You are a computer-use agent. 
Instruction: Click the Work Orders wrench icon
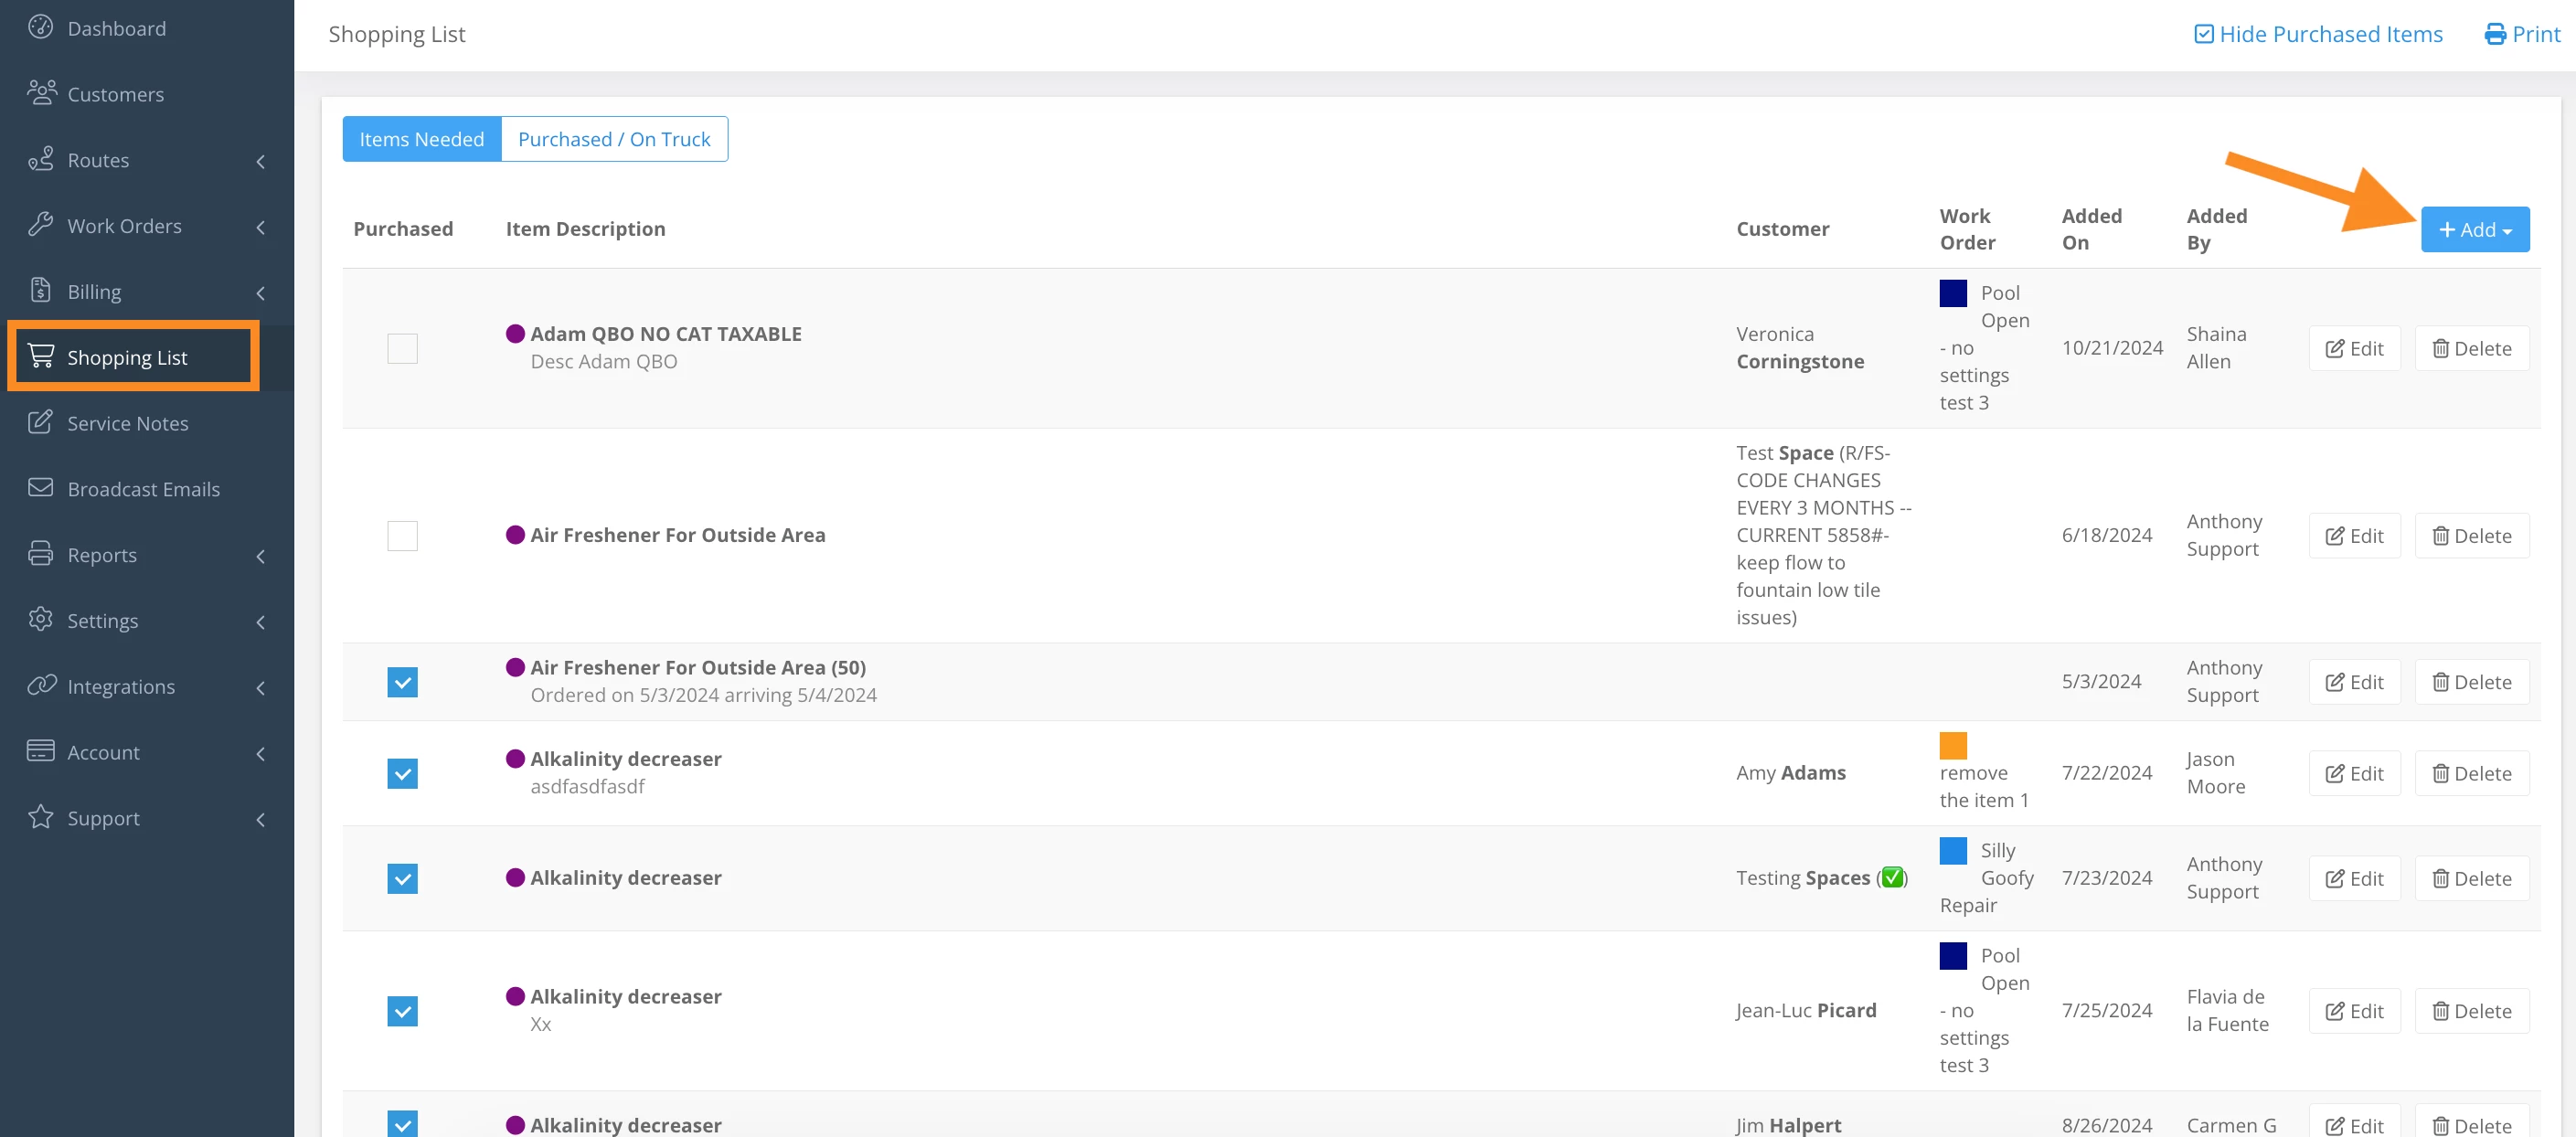pyautogui.click(x=40, y=225)
